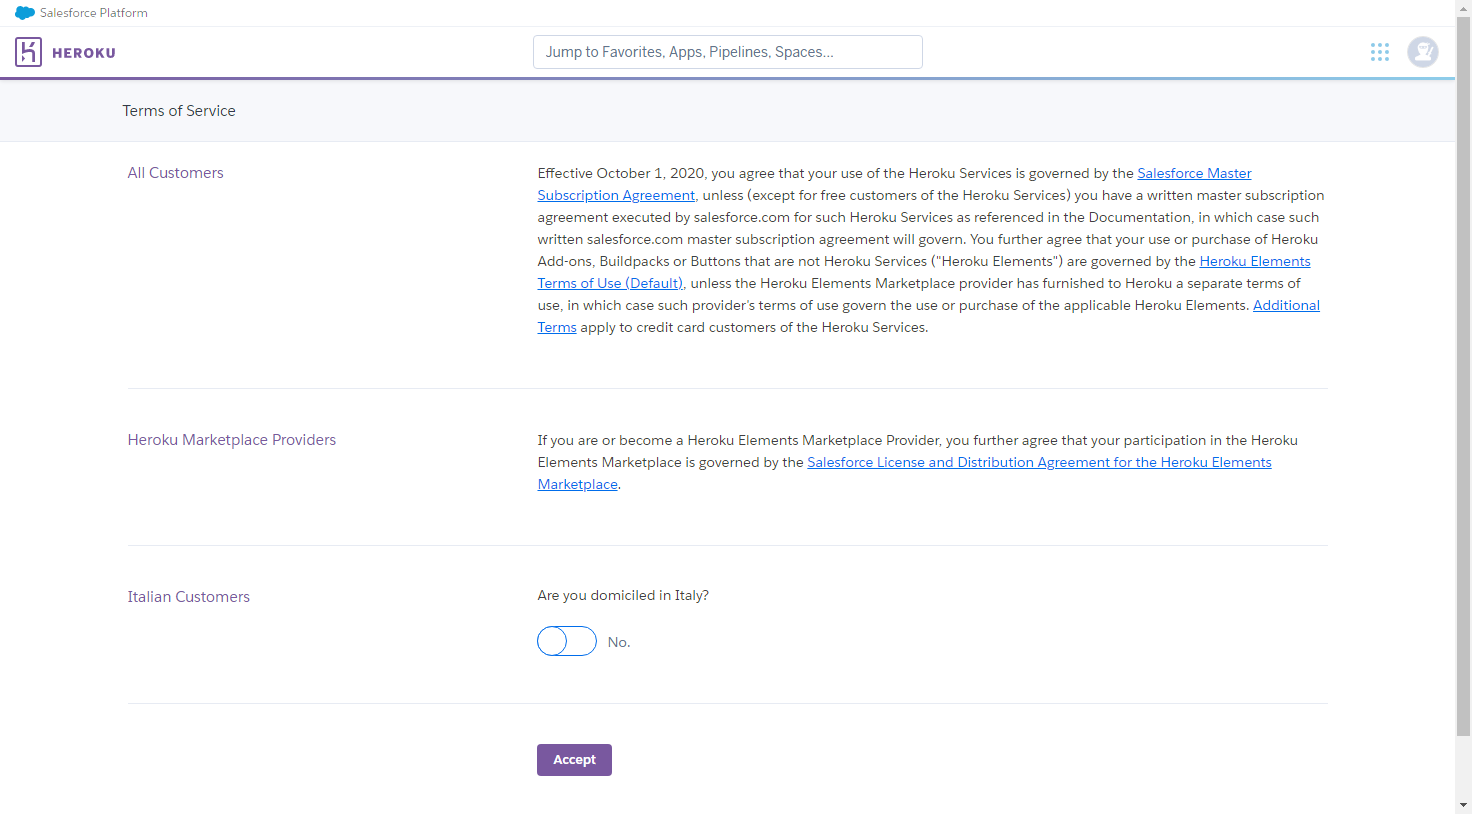Viewport: 1472px width, 814px height.
Task: Click the Accept button
Action: (574, 760)
